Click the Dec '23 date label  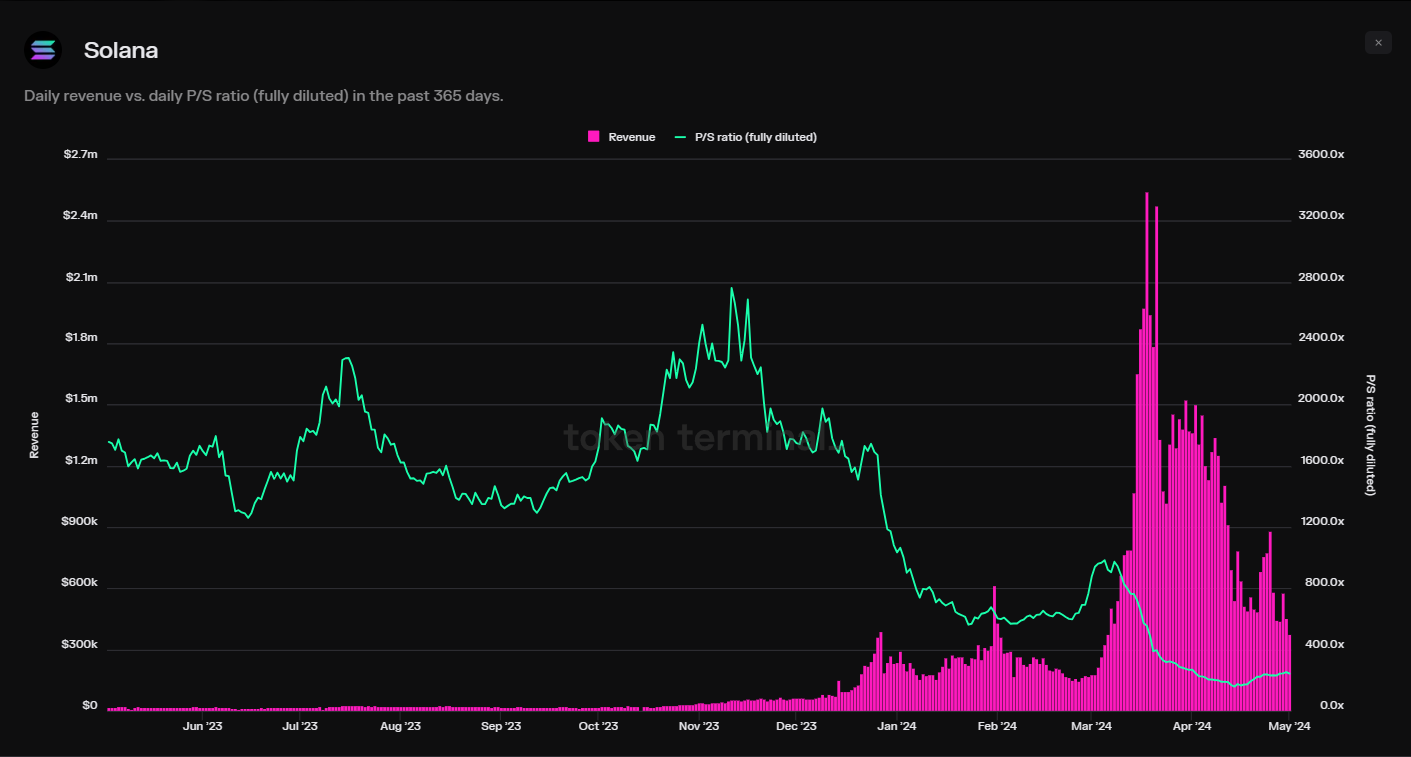796,727
